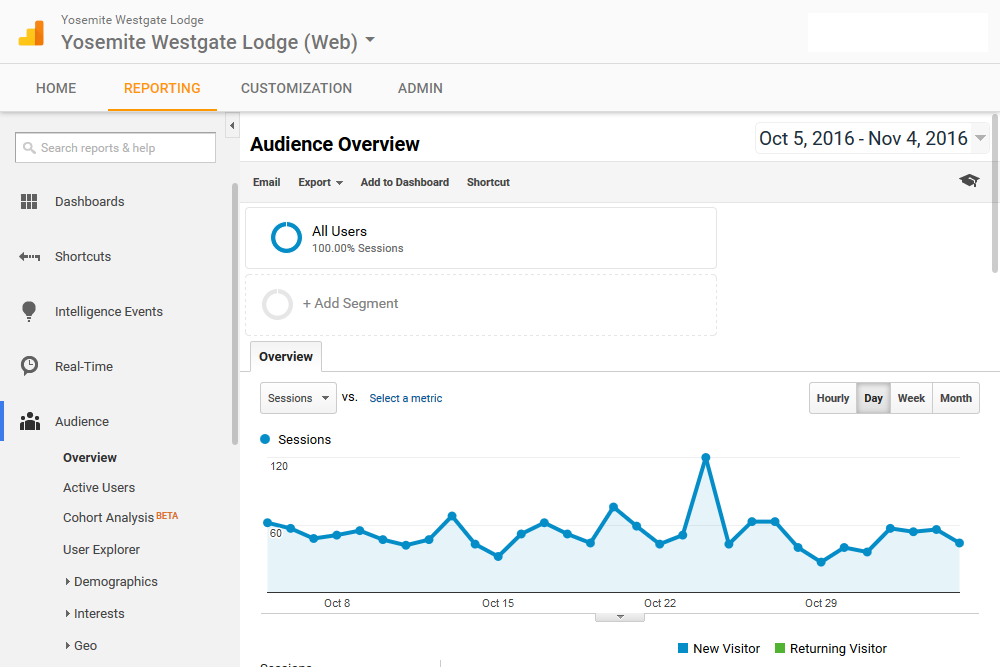Go to the HOME tab

(x=56, y=88)
